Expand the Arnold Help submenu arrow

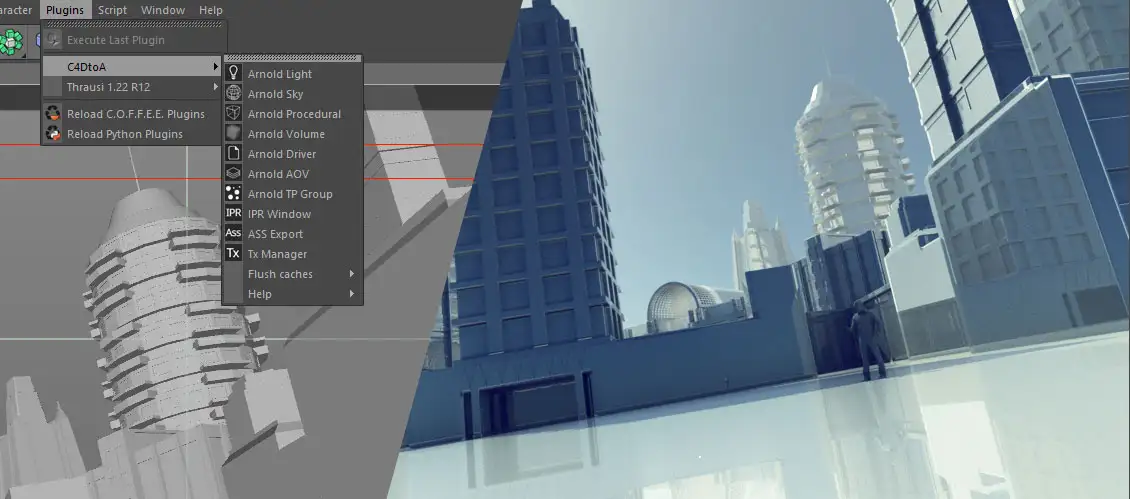tap(352, 294)
